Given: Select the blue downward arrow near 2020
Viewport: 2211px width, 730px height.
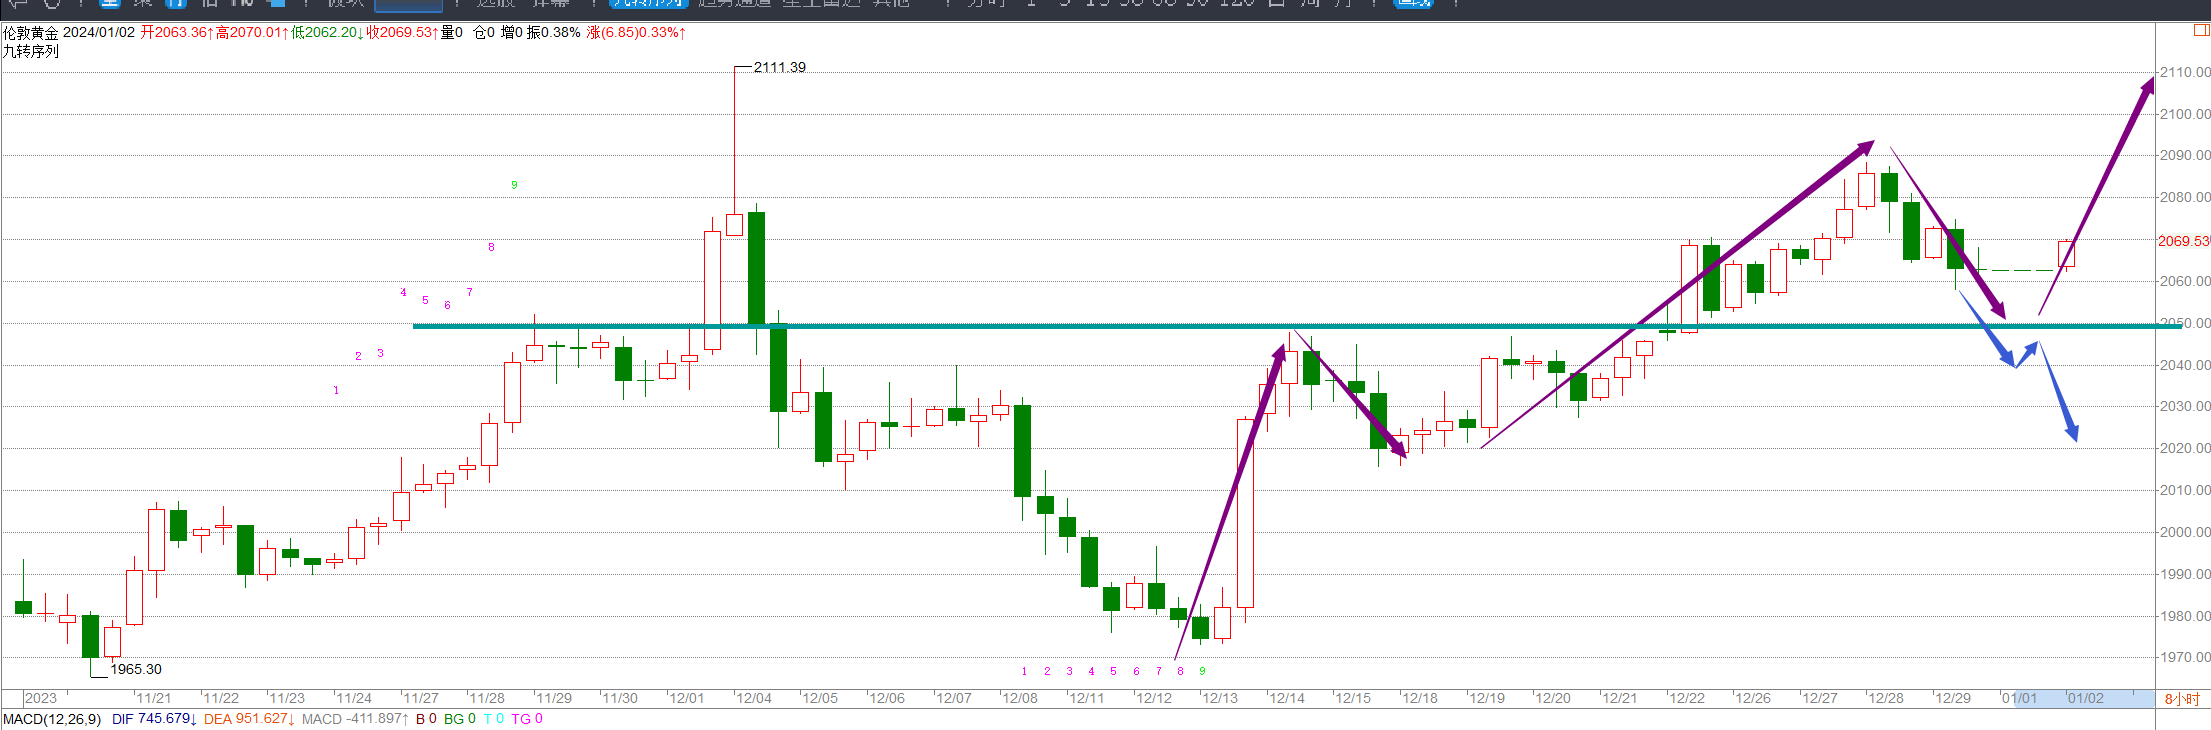Looking at the screenshot, I should coord(2060,395).
